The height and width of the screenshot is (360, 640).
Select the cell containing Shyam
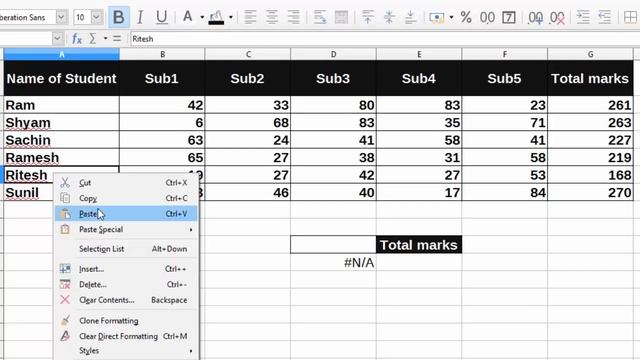[x=62, y=122]
